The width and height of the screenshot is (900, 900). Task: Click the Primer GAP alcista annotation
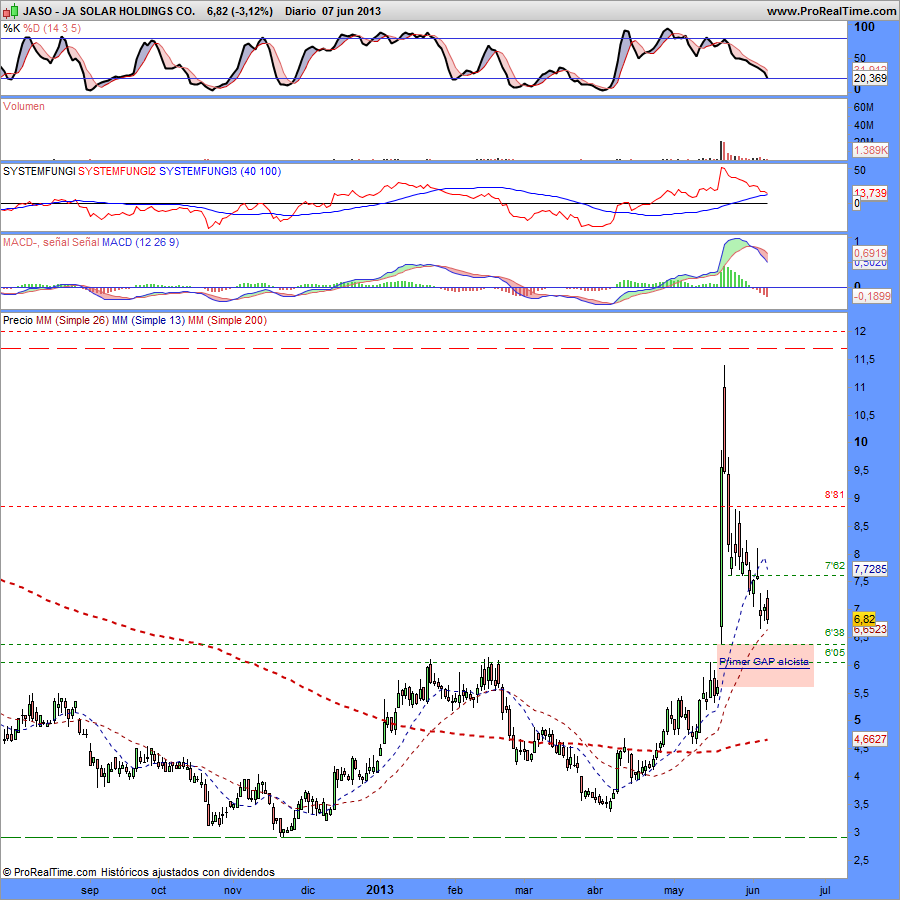click(764, 662)
